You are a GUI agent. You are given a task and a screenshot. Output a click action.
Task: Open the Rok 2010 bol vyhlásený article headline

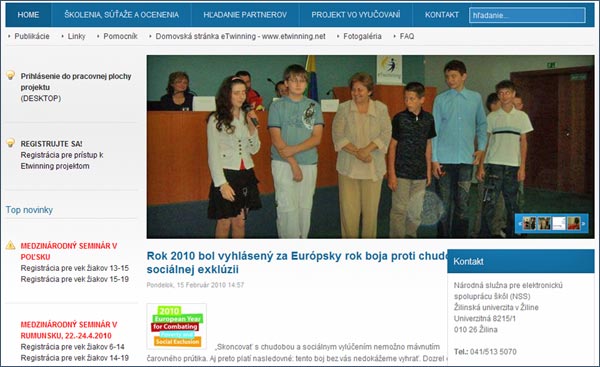point(297,263)
